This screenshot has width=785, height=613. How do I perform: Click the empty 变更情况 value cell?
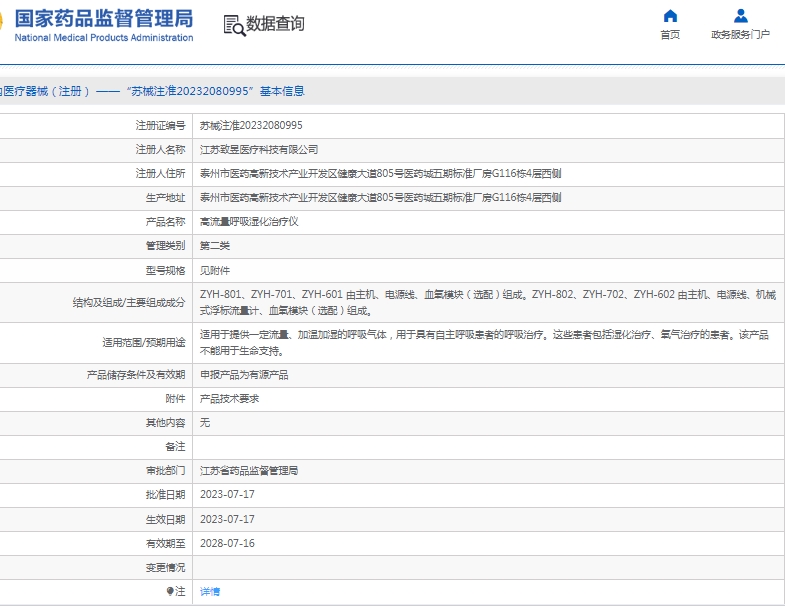pyautogui.click(x=489, y=567)
